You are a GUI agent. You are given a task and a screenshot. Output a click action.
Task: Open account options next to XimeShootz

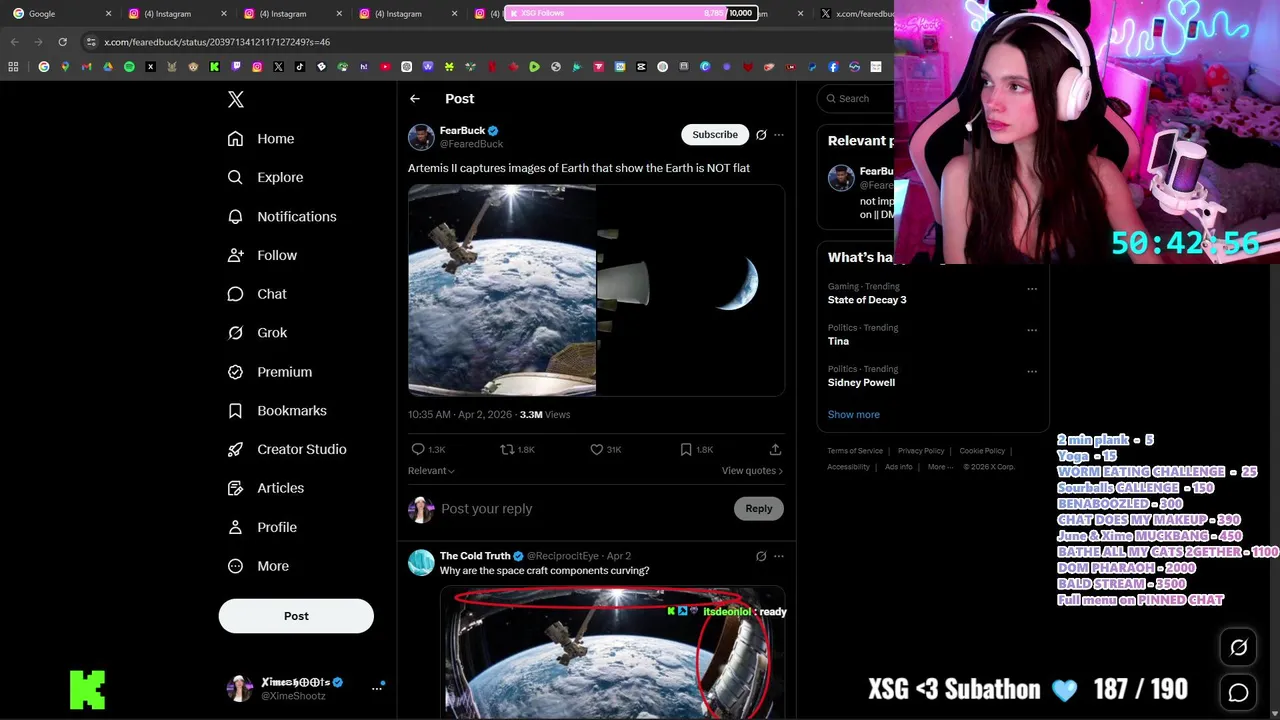point(377,688)
